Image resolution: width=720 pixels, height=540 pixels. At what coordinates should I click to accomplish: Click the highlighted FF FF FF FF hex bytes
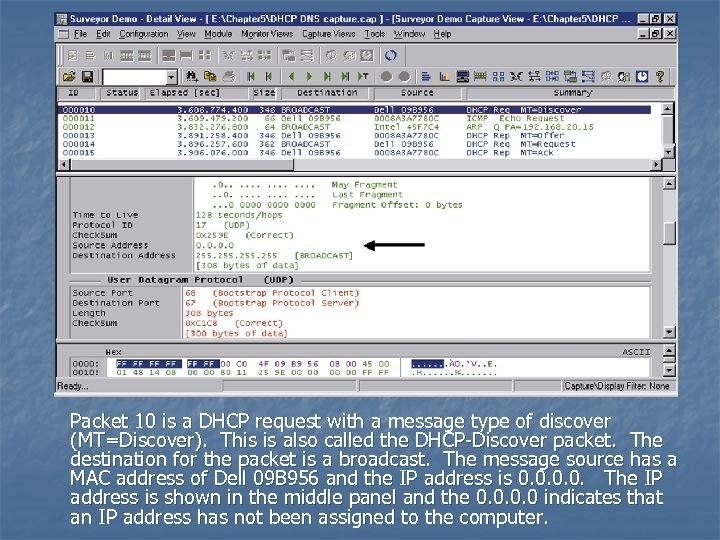pyautogui.click(x=149, y=364)
